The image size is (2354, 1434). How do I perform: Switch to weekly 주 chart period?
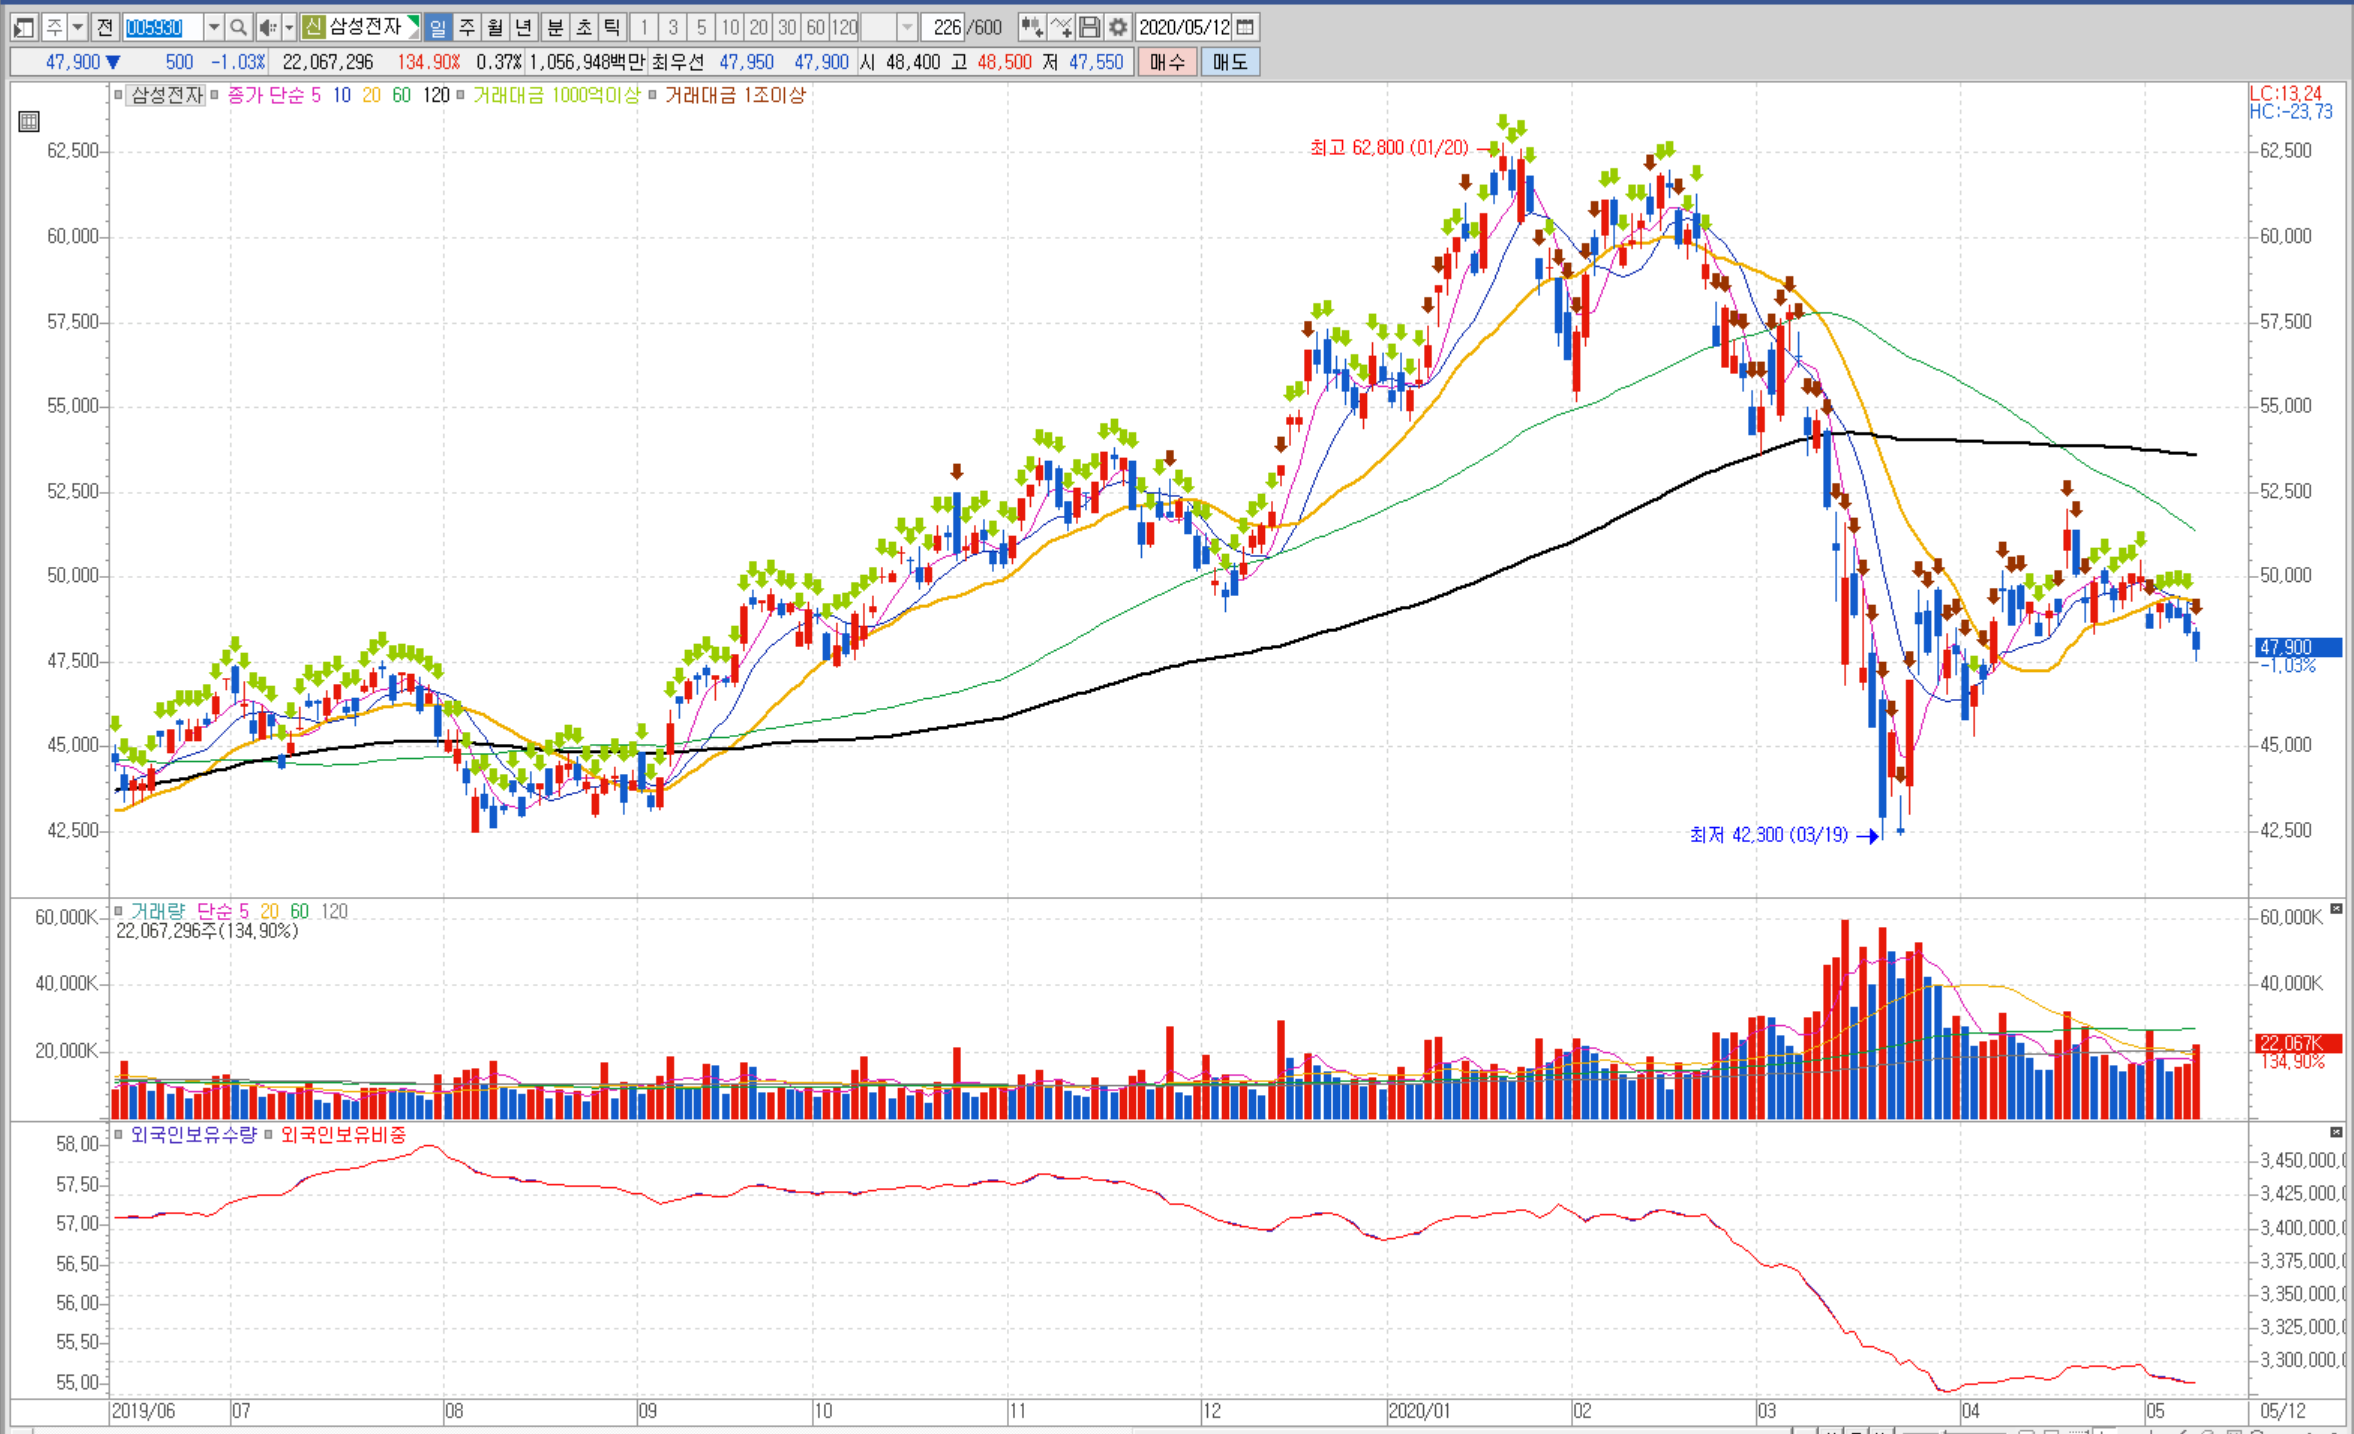coord(466,27)
